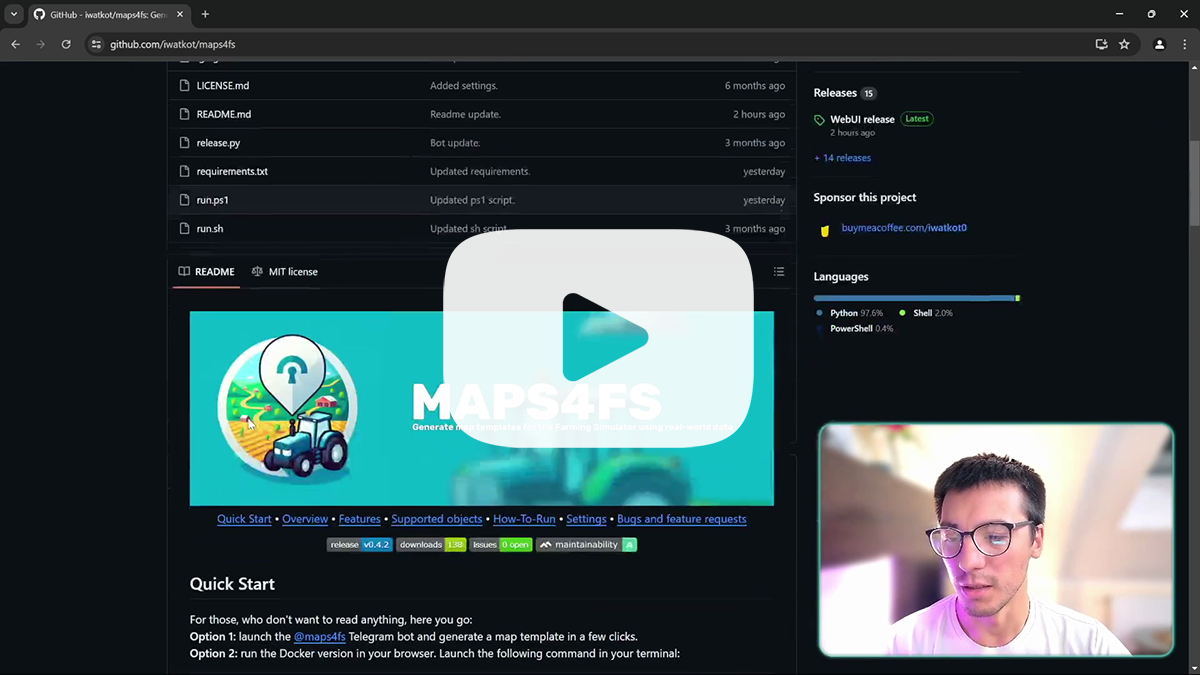This screenshot has height=675, width=1200.
Task: Open the browser profile icon
Action: (1159, 44)
